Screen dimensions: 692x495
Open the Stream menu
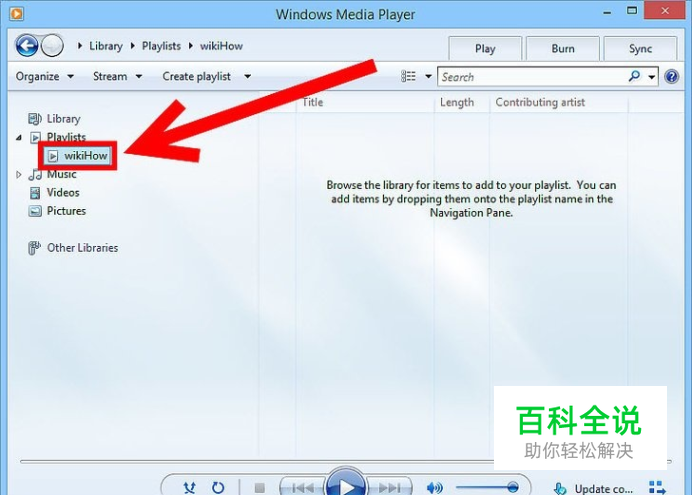[x=117, y=77]
